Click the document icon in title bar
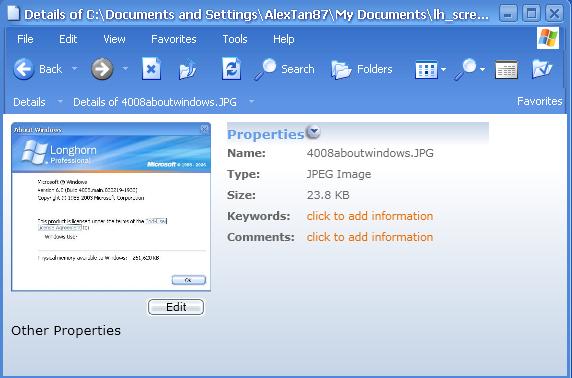Screen dimensions: 572x378 click(13, 13)
